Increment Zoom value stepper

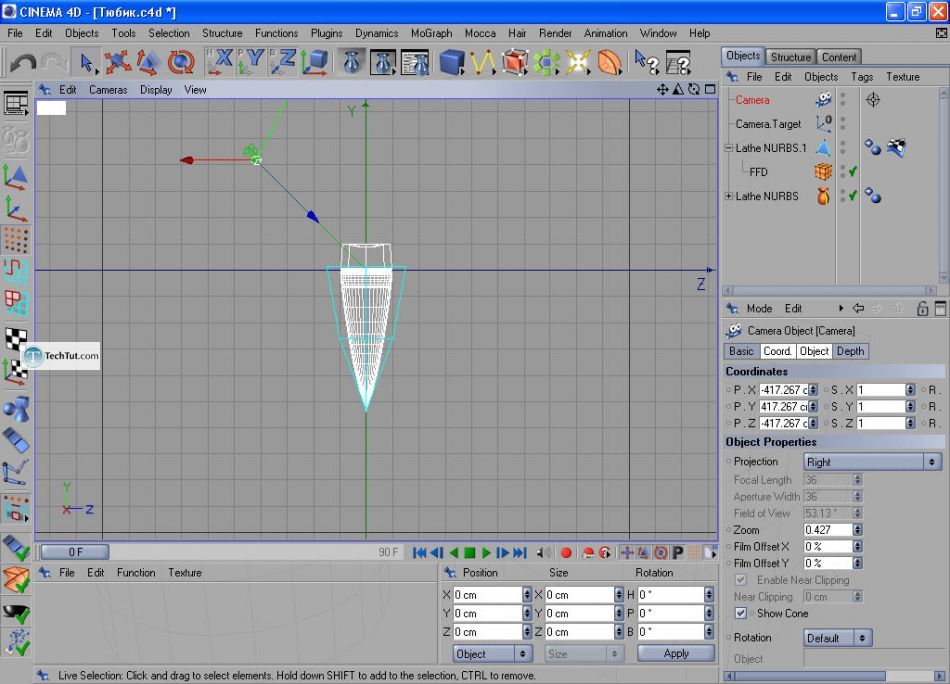[x=857, y=530]
